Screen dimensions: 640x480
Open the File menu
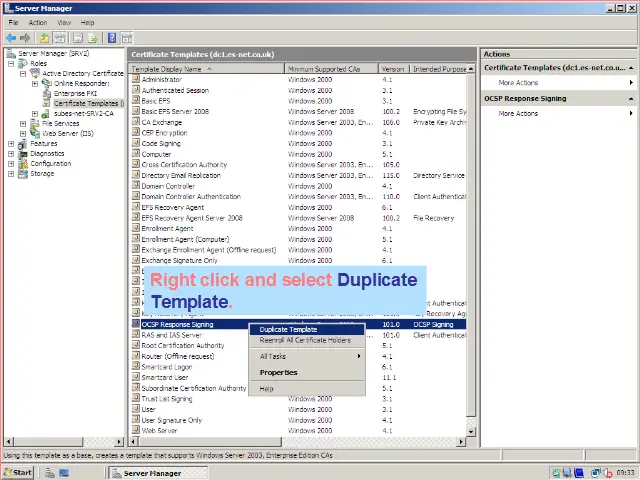[13, 22]
